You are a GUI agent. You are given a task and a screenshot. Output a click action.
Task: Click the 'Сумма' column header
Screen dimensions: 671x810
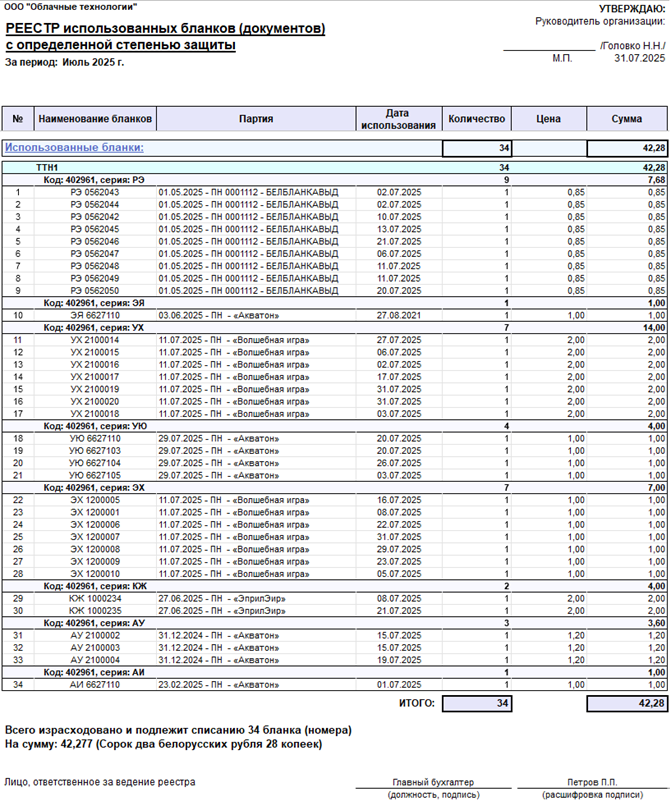coord(627,119)
